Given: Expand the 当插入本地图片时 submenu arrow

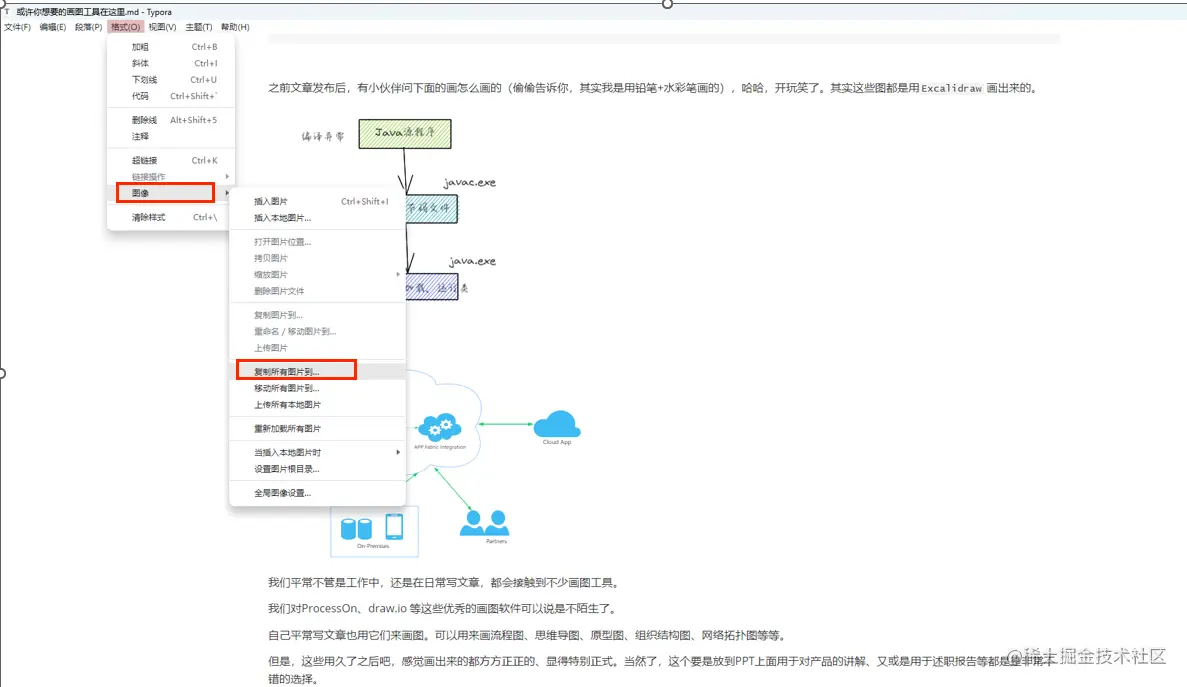Looking at the screenshot, I should [397, 452].
